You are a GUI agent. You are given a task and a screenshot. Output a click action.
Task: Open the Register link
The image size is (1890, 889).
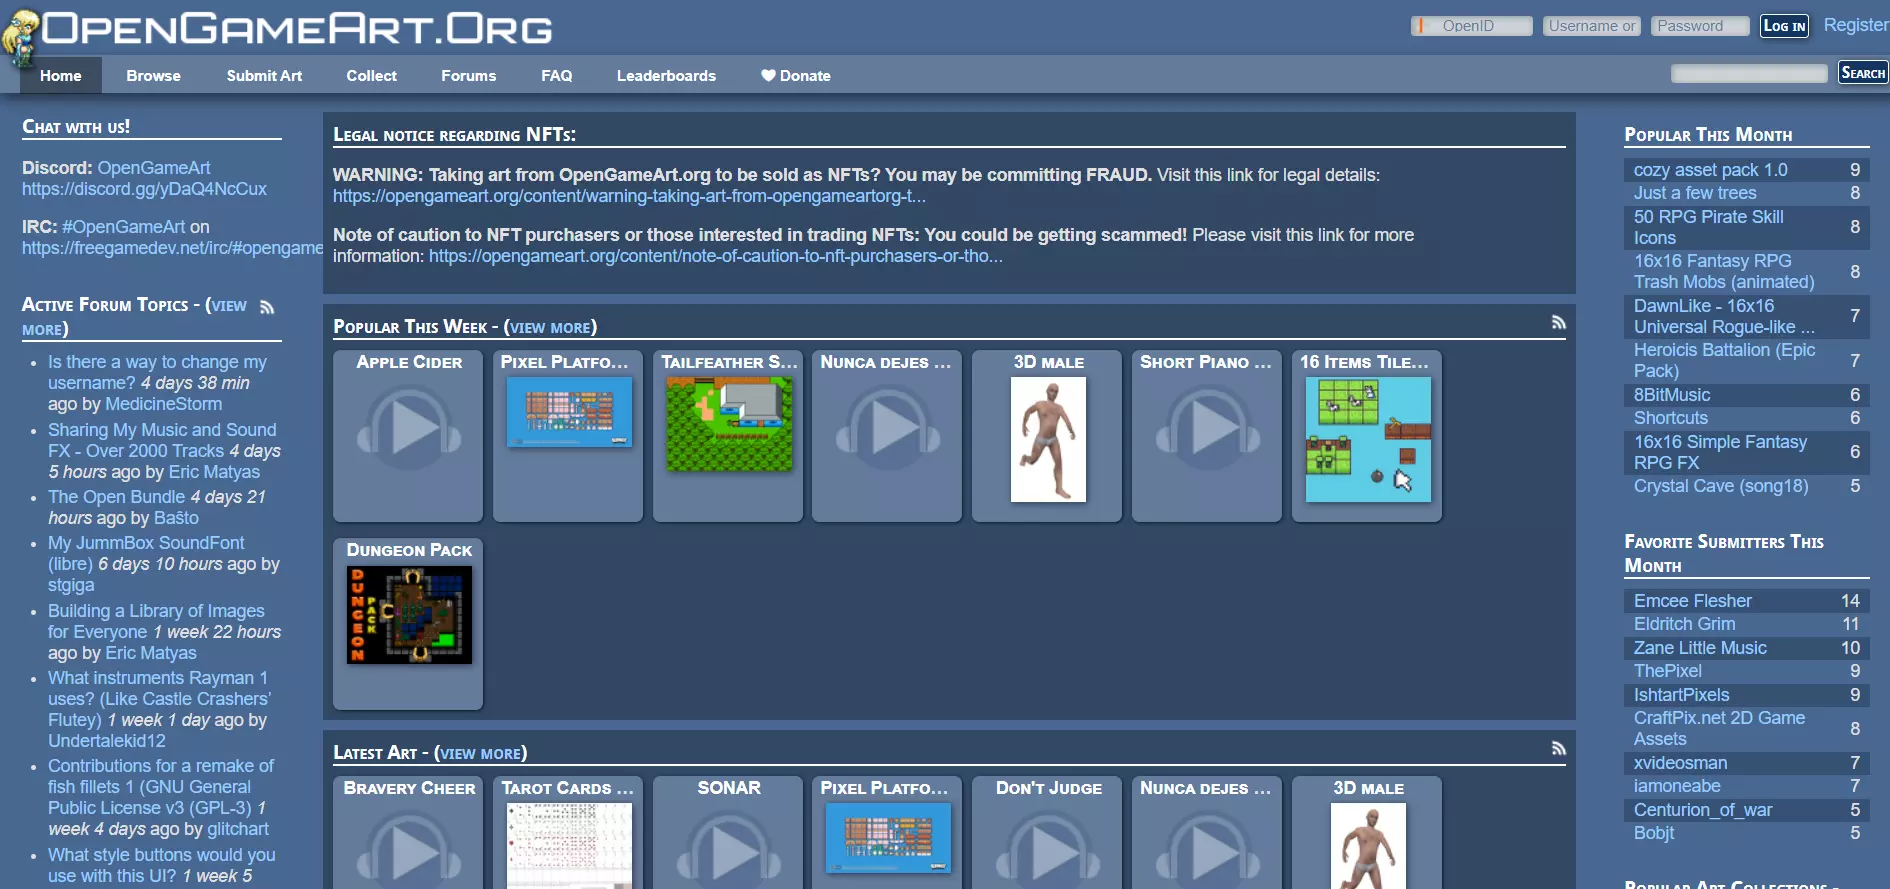1856,25
